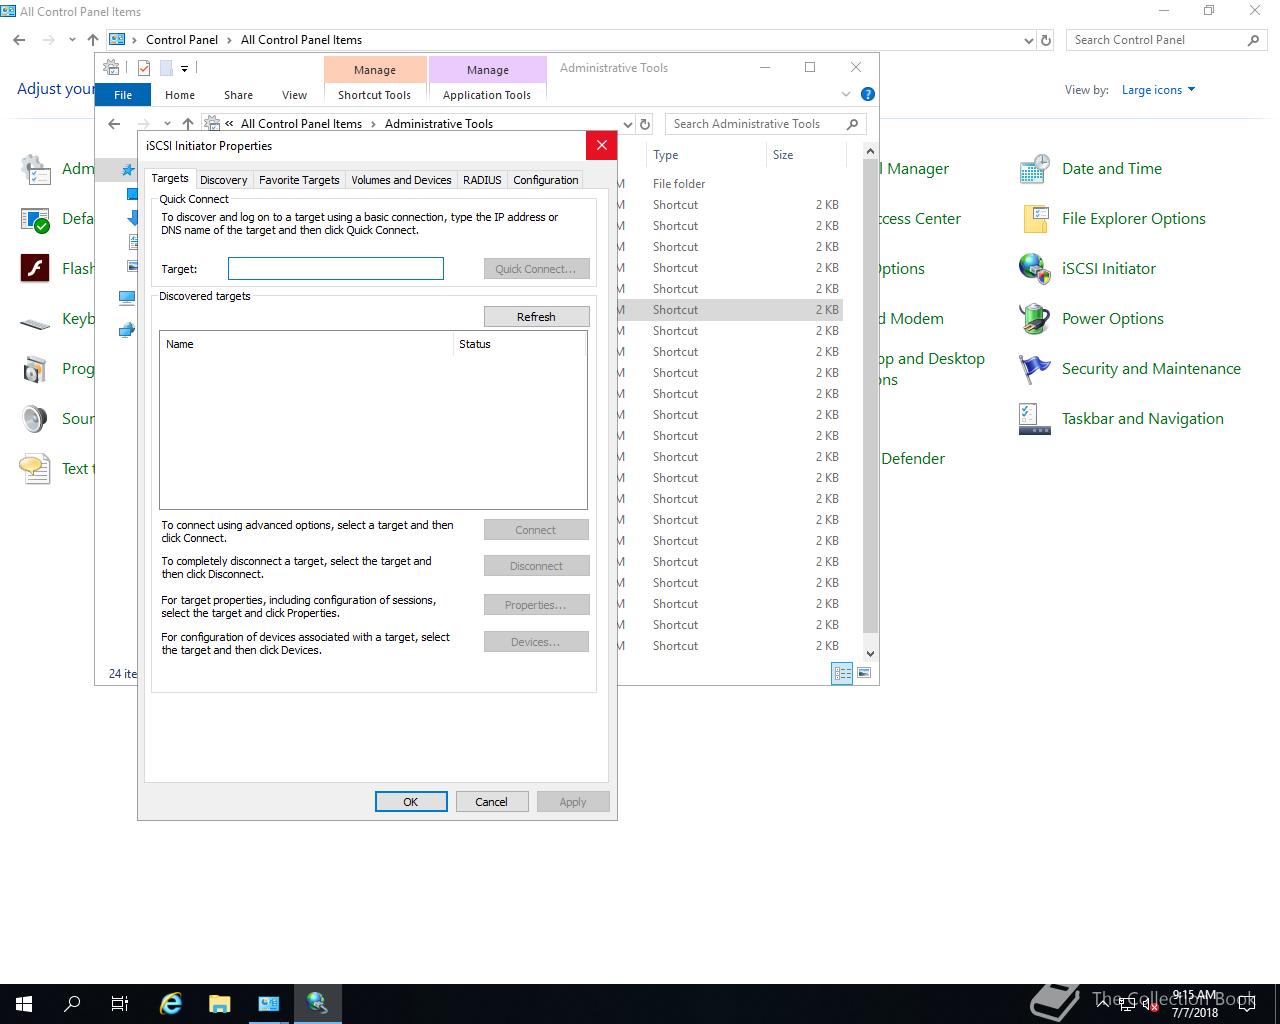1280x1024 pixels.
Task: Open File Explorer Options icon
Action: coord(1034,219)
